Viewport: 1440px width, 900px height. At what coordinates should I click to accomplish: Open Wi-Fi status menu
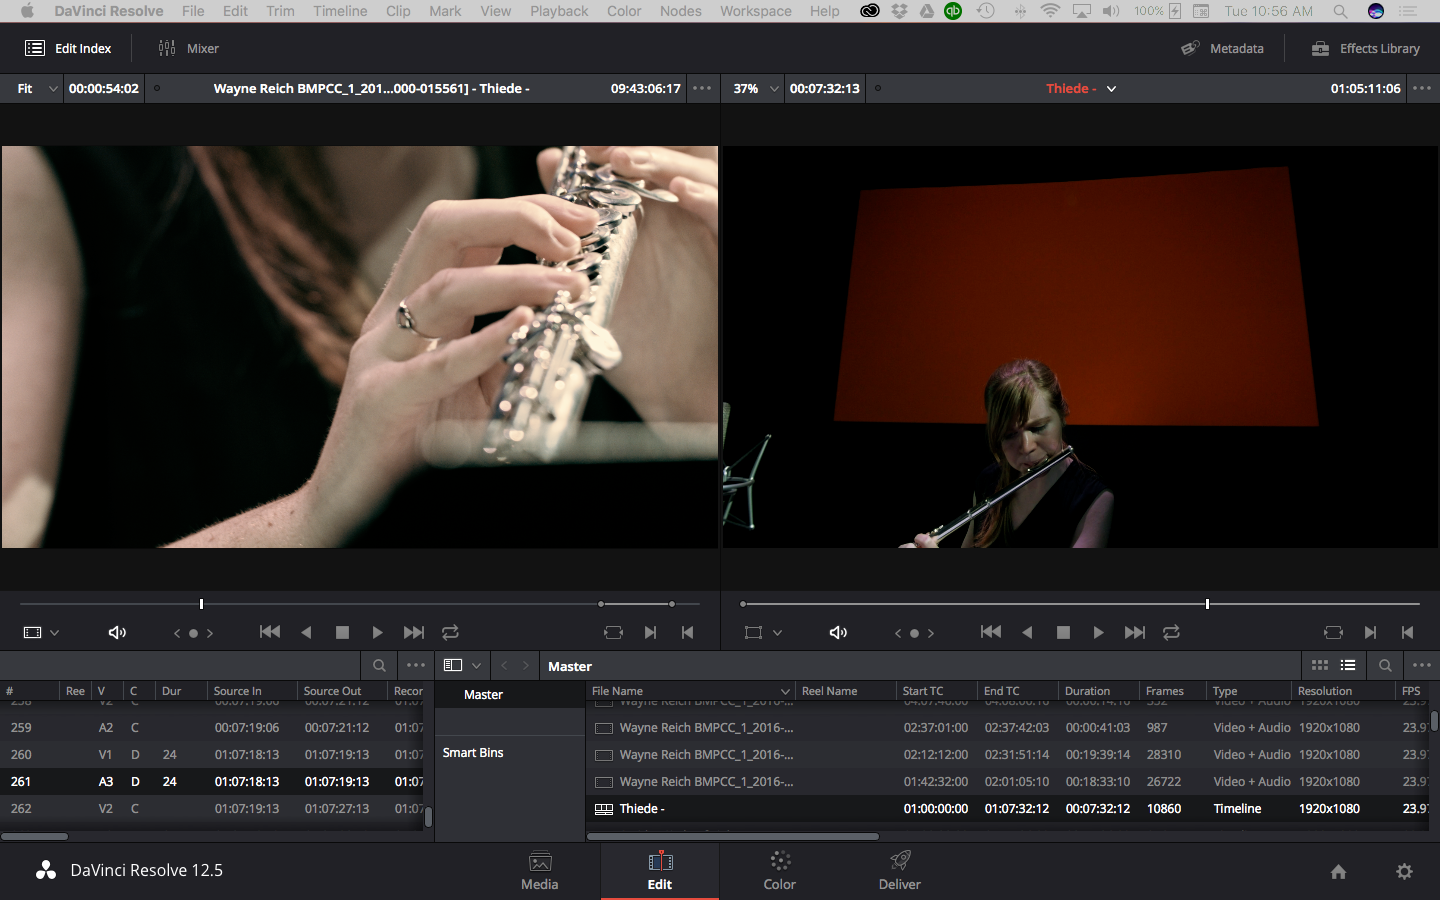click(1050, 11)
